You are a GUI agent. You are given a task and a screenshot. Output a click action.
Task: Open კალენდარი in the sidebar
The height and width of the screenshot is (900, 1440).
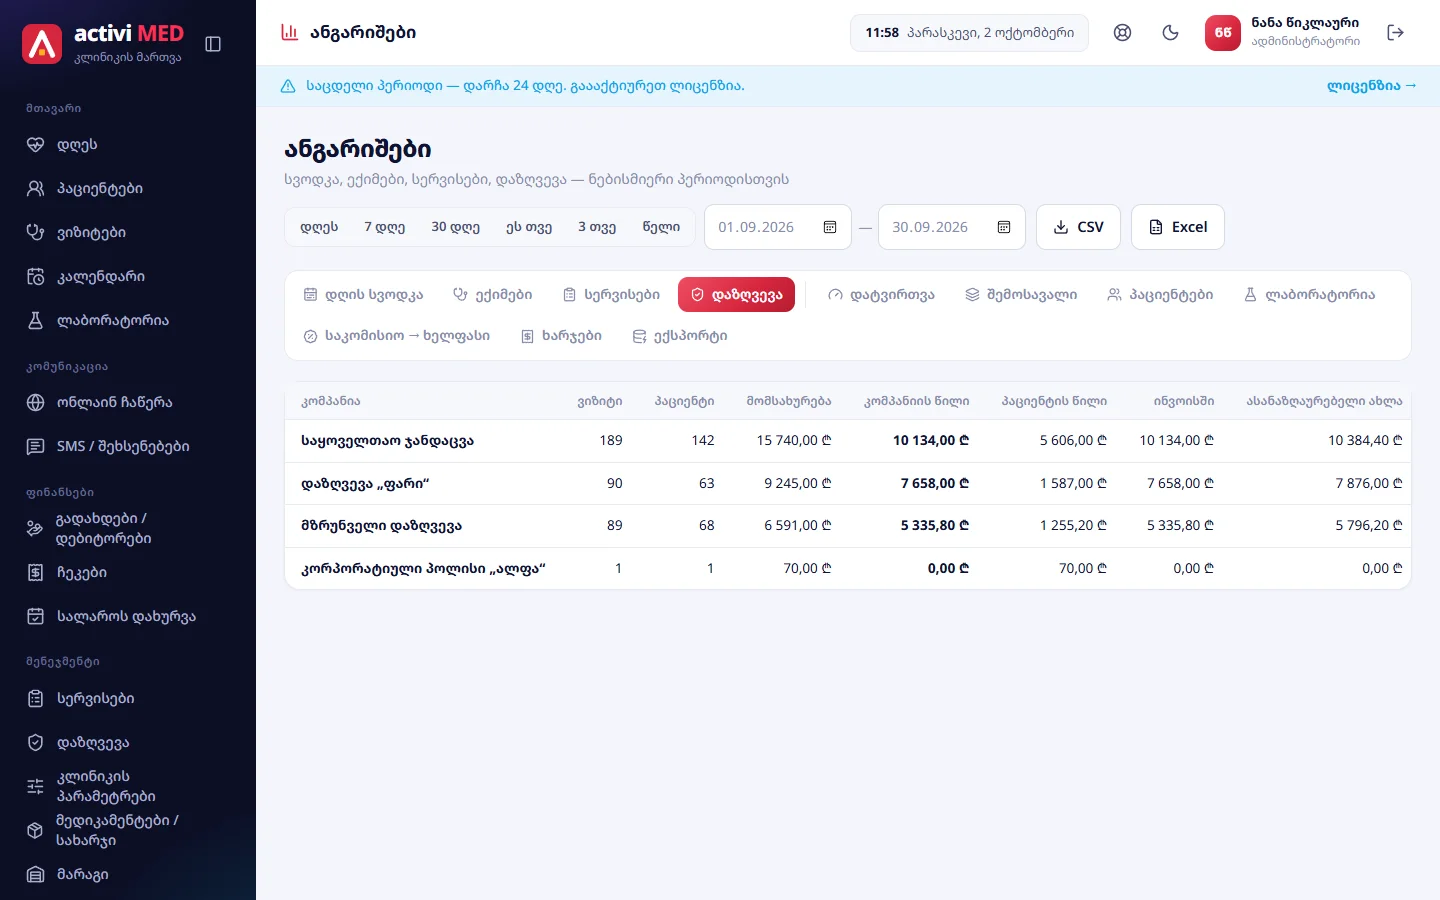point(128,277)
